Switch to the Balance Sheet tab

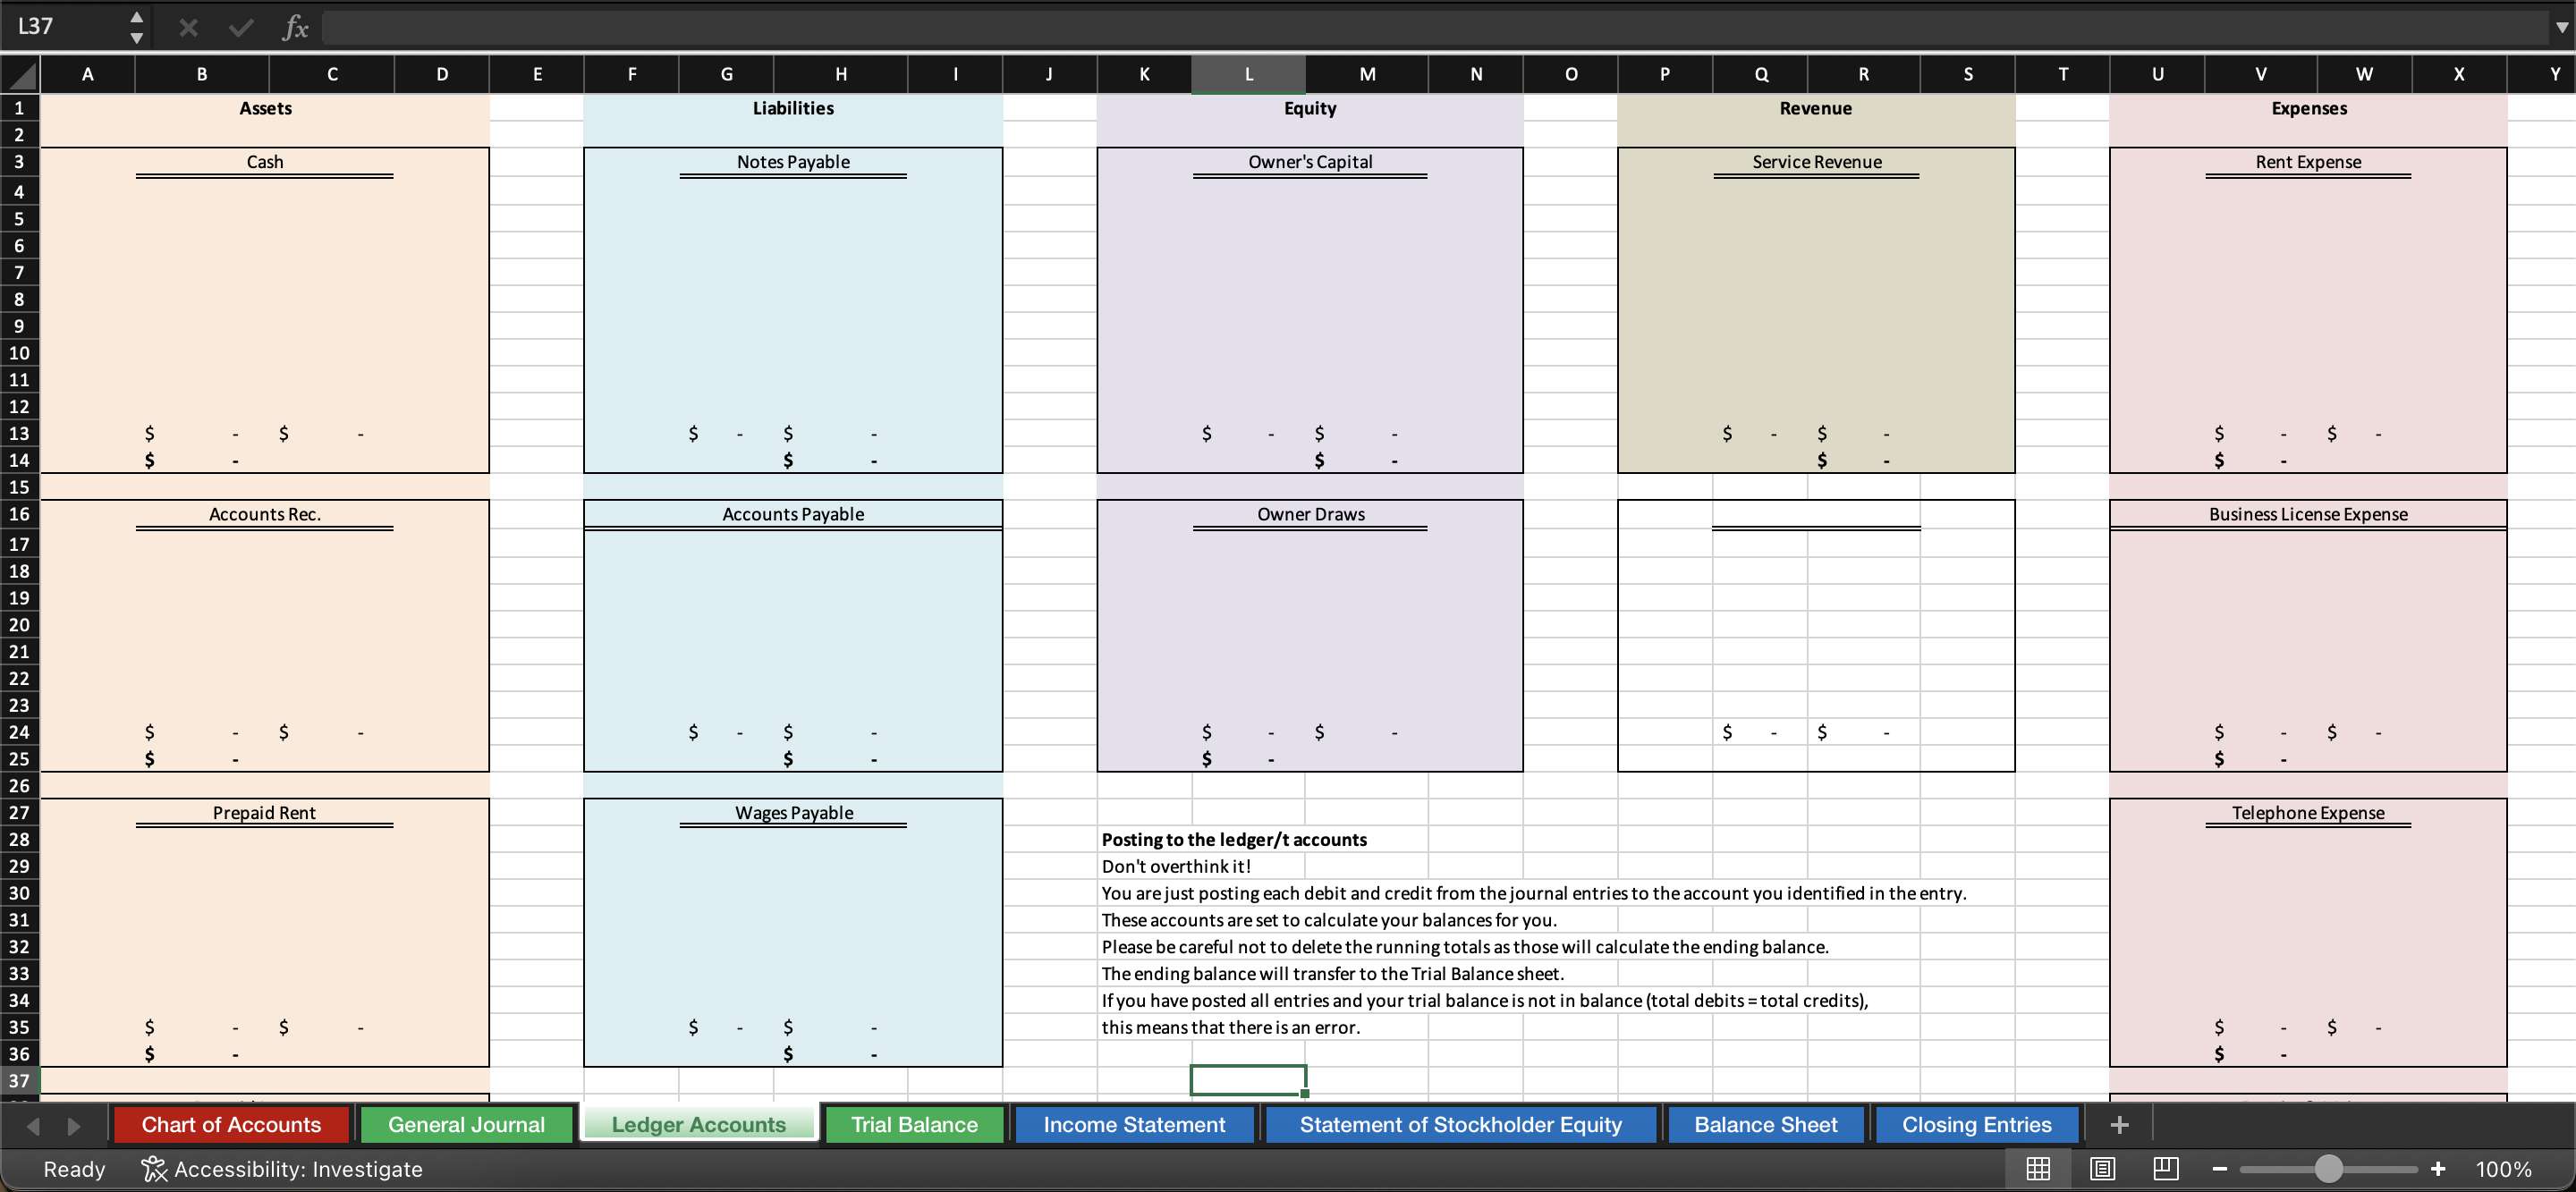pos(1765,1125)
